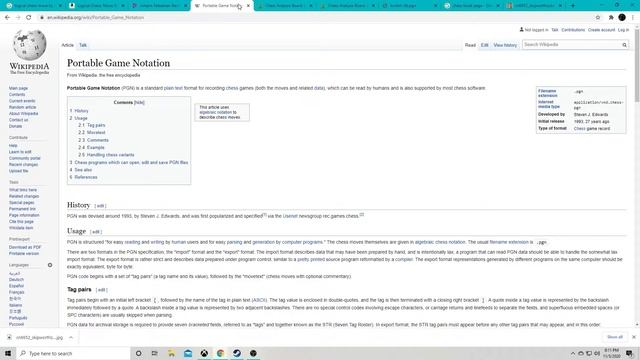
Task: Click the edit link beside Tag pairs heading
Action: coord(101,290)
